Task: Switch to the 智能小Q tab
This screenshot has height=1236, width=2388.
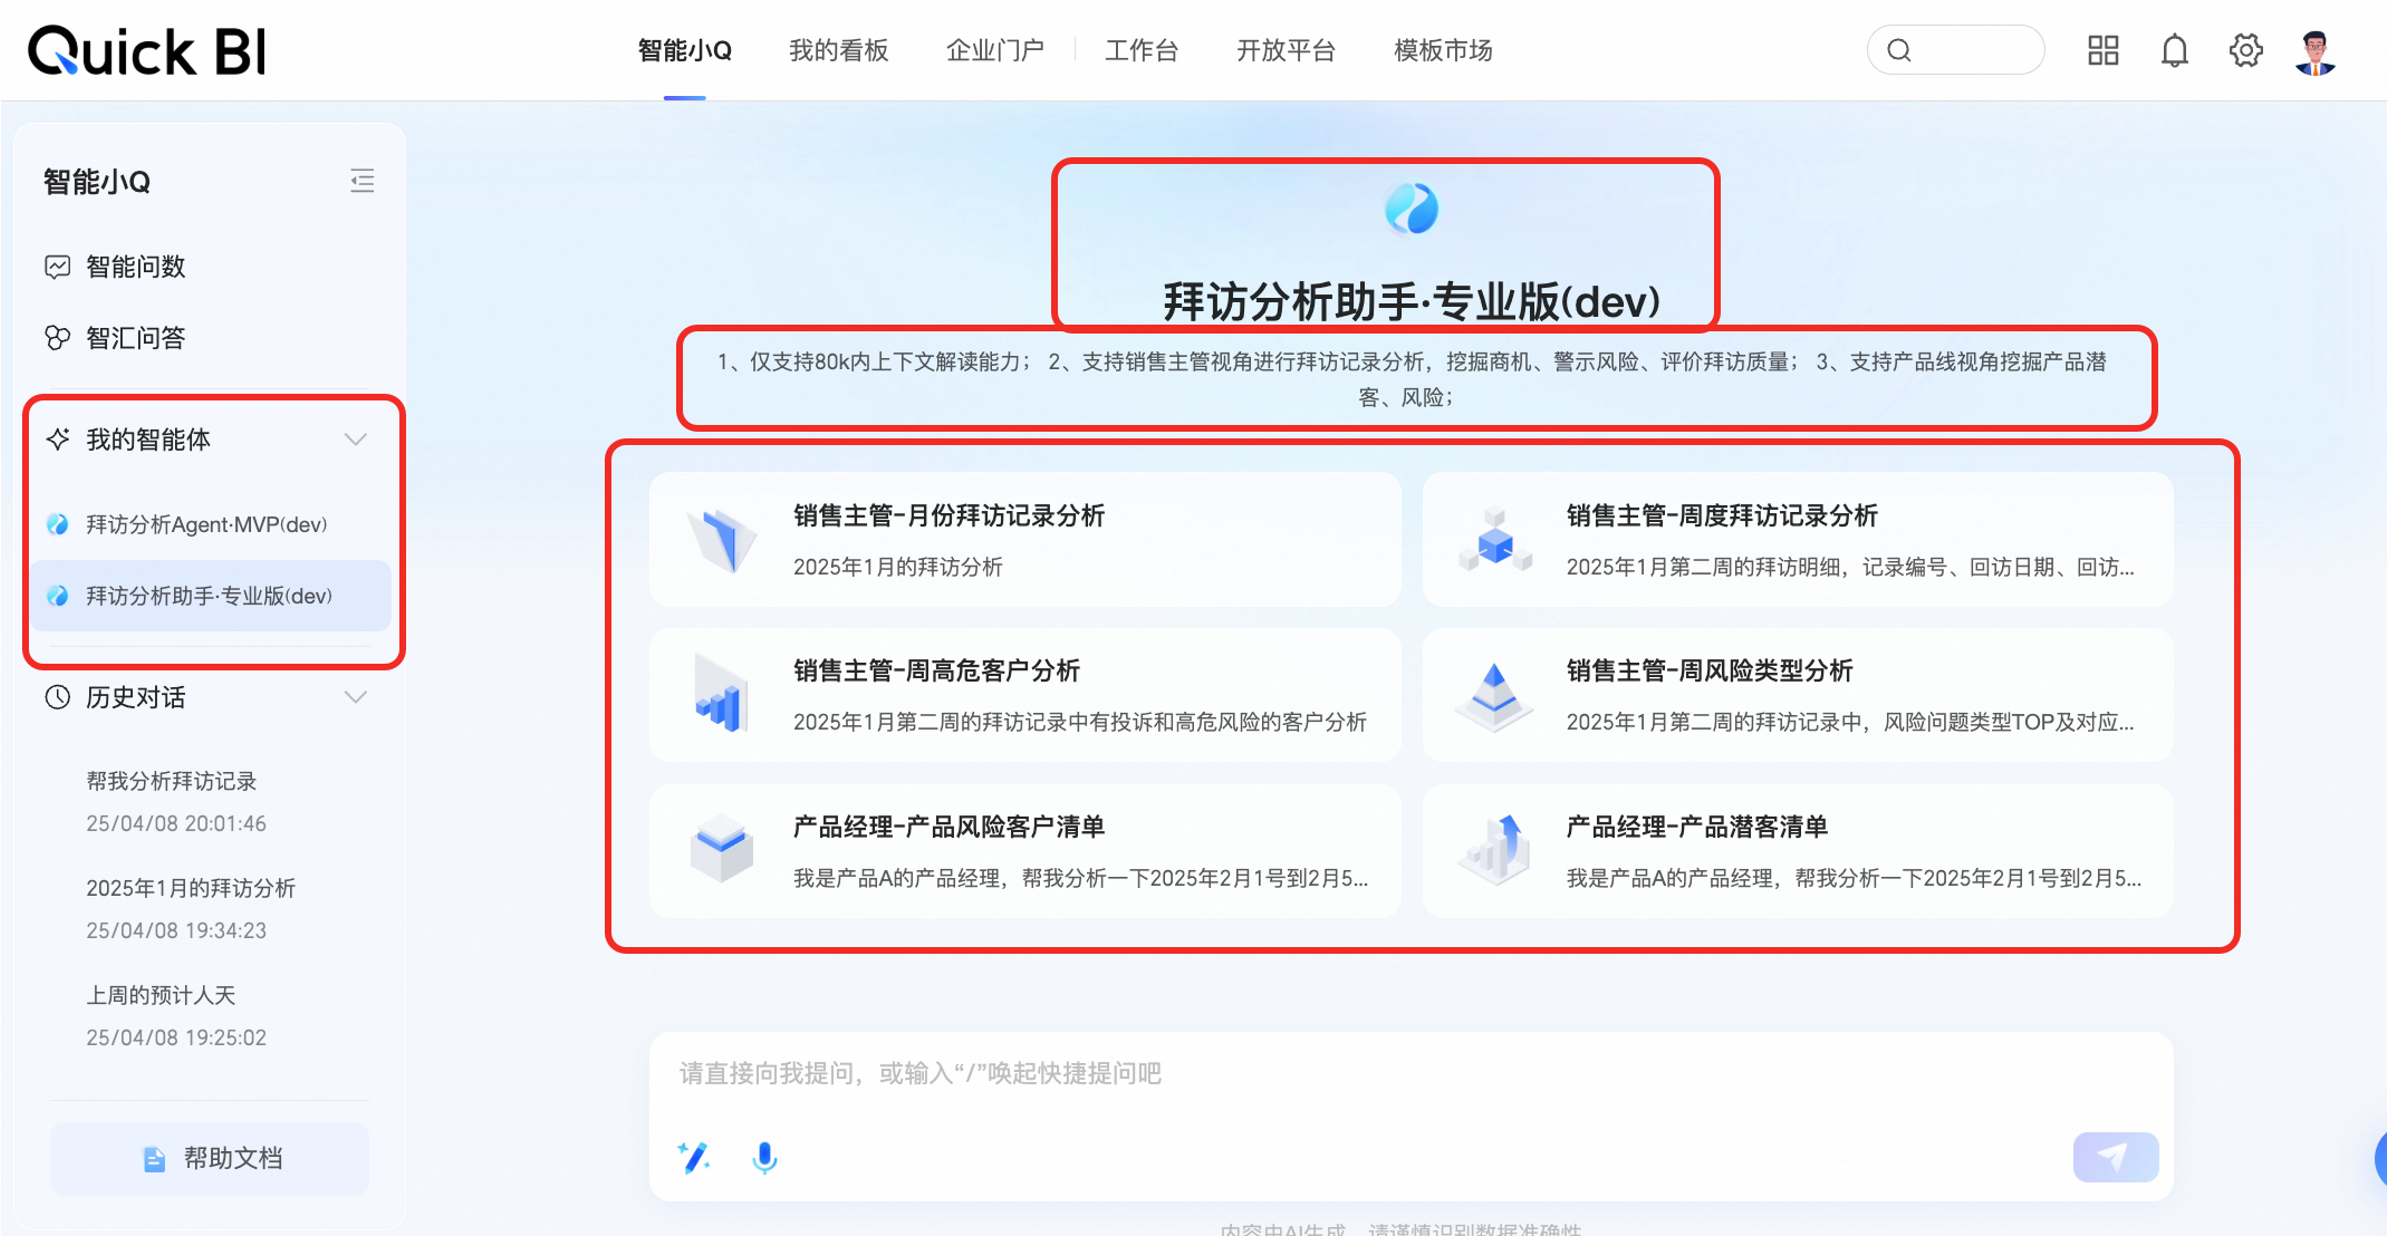Action: [x=685, y=50]
